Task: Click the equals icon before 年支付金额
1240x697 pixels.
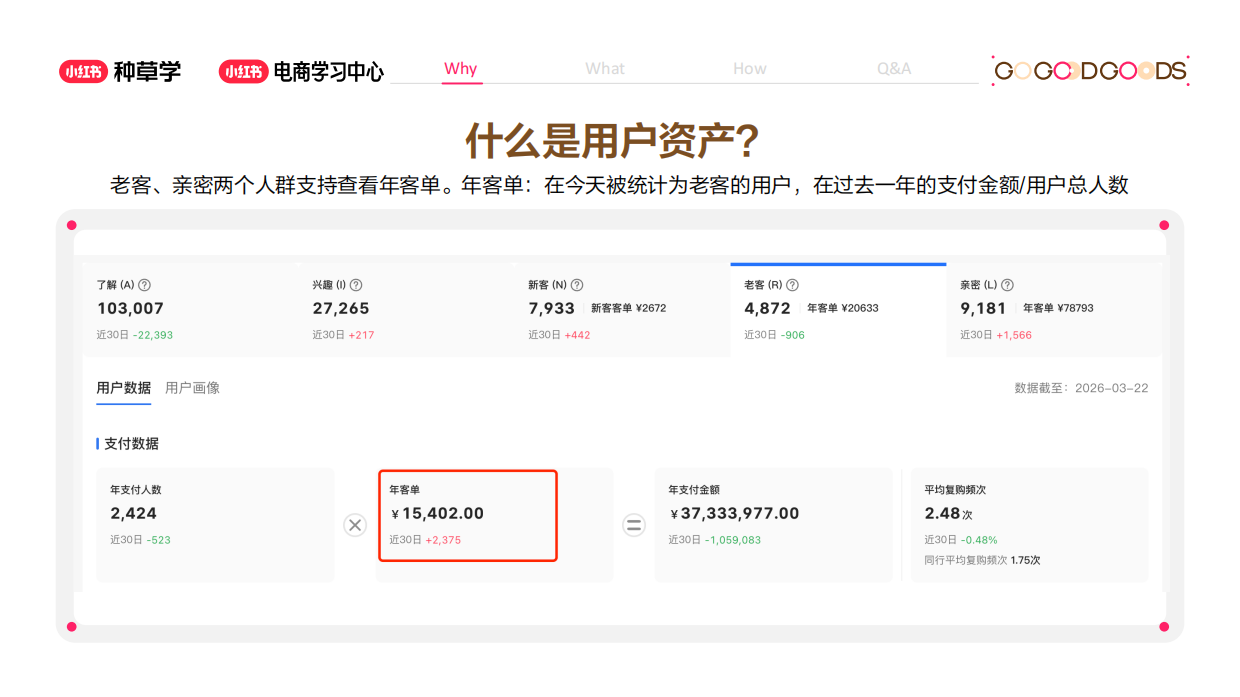Action: [x=634, y=524]
